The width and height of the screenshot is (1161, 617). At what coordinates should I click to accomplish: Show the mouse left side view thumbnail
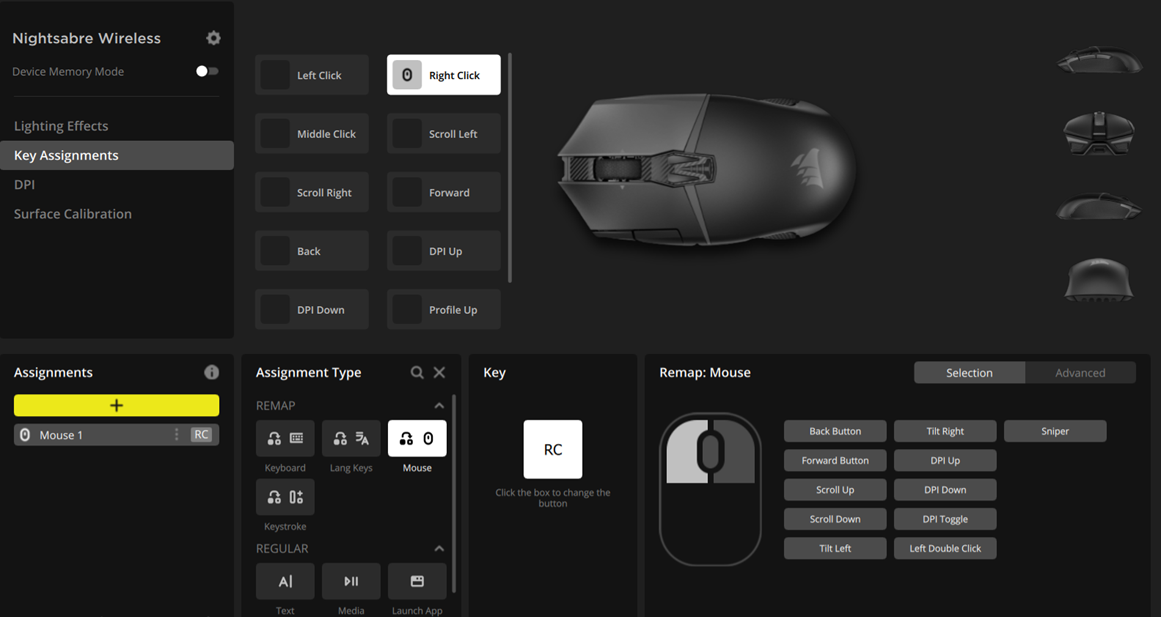[x=1099, y=60]
